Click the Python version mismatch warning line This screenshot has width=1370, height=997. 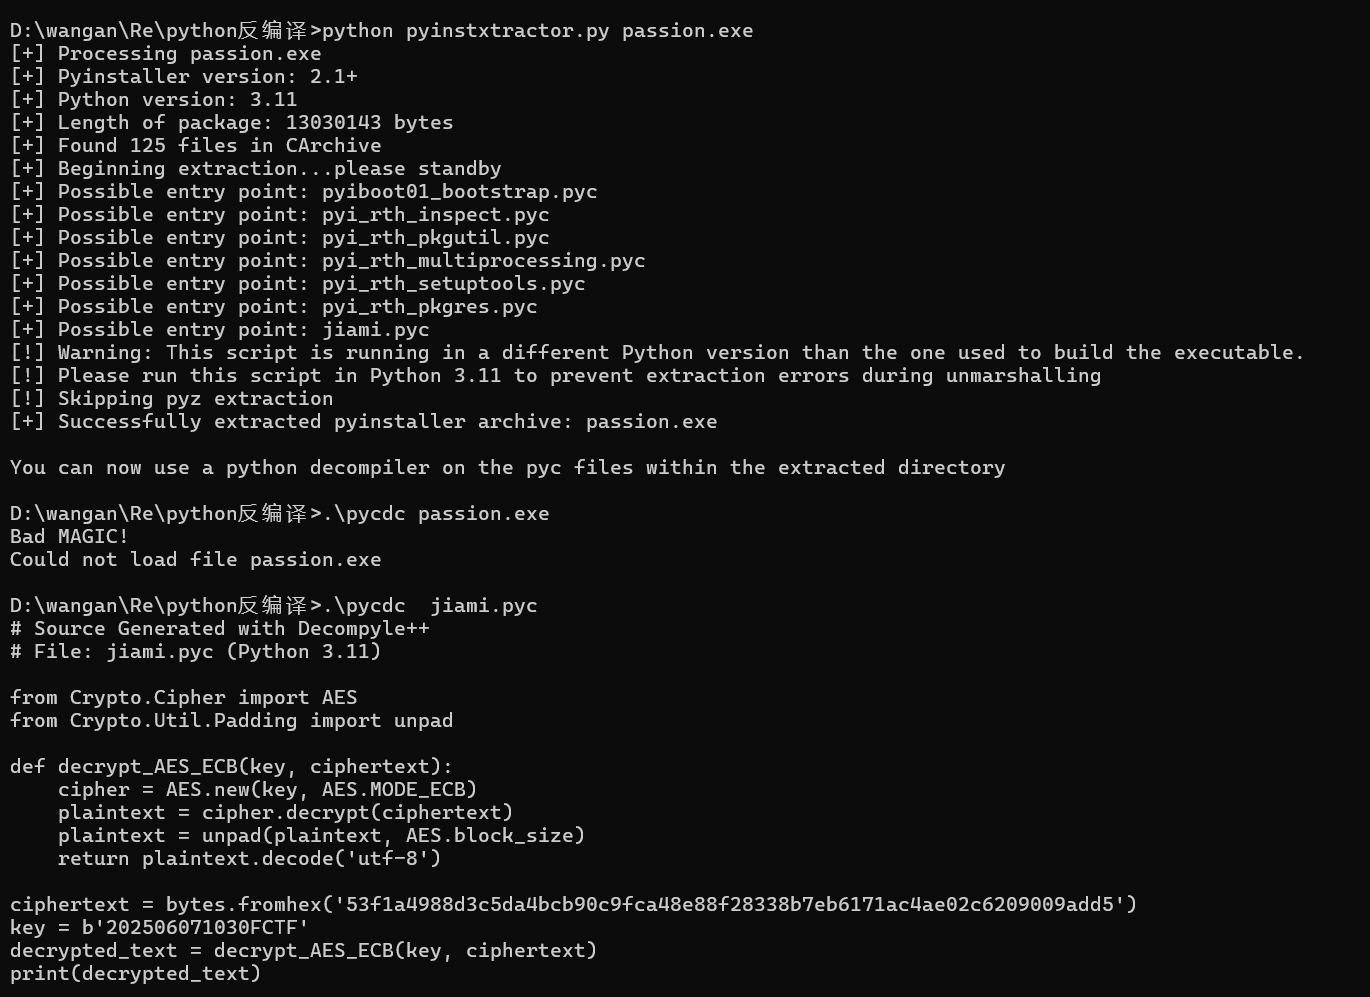click(x=657, y=352)
